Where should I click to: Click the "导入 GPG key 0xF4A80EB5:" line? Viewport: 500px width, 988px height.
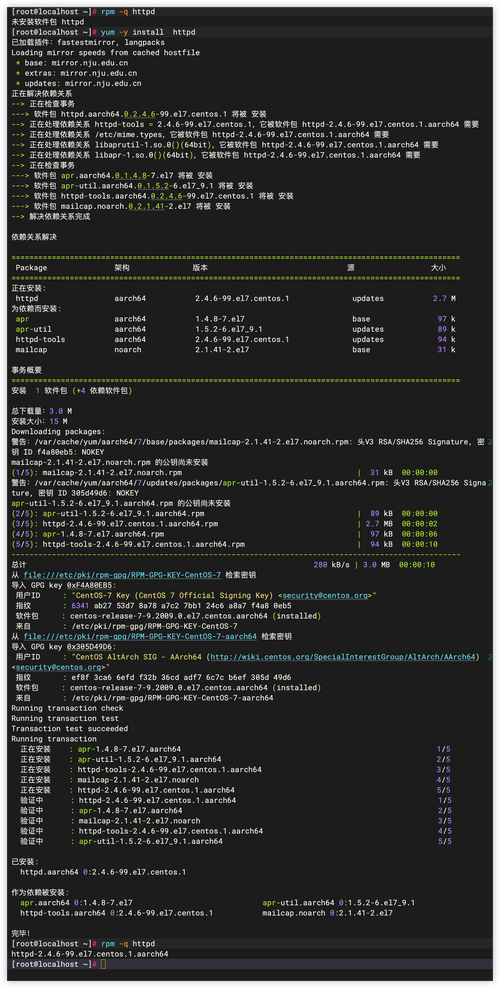64,585
